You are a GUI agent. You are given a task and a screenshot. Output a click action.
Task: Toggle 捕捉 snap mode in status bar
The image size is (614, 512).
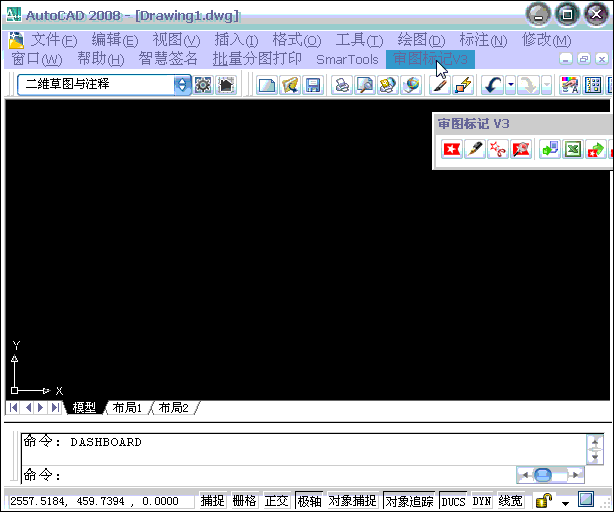pos(213,501)
